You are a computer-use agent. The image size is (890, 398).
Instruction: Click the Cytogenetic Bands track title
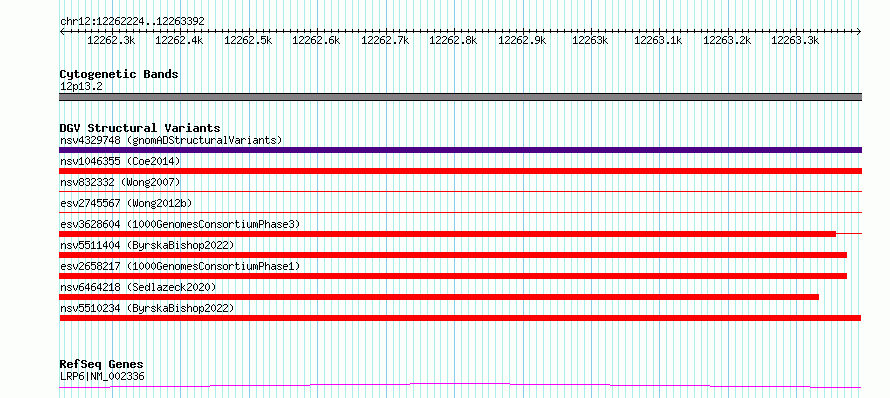pyautogui.click(x=119, y=74)
